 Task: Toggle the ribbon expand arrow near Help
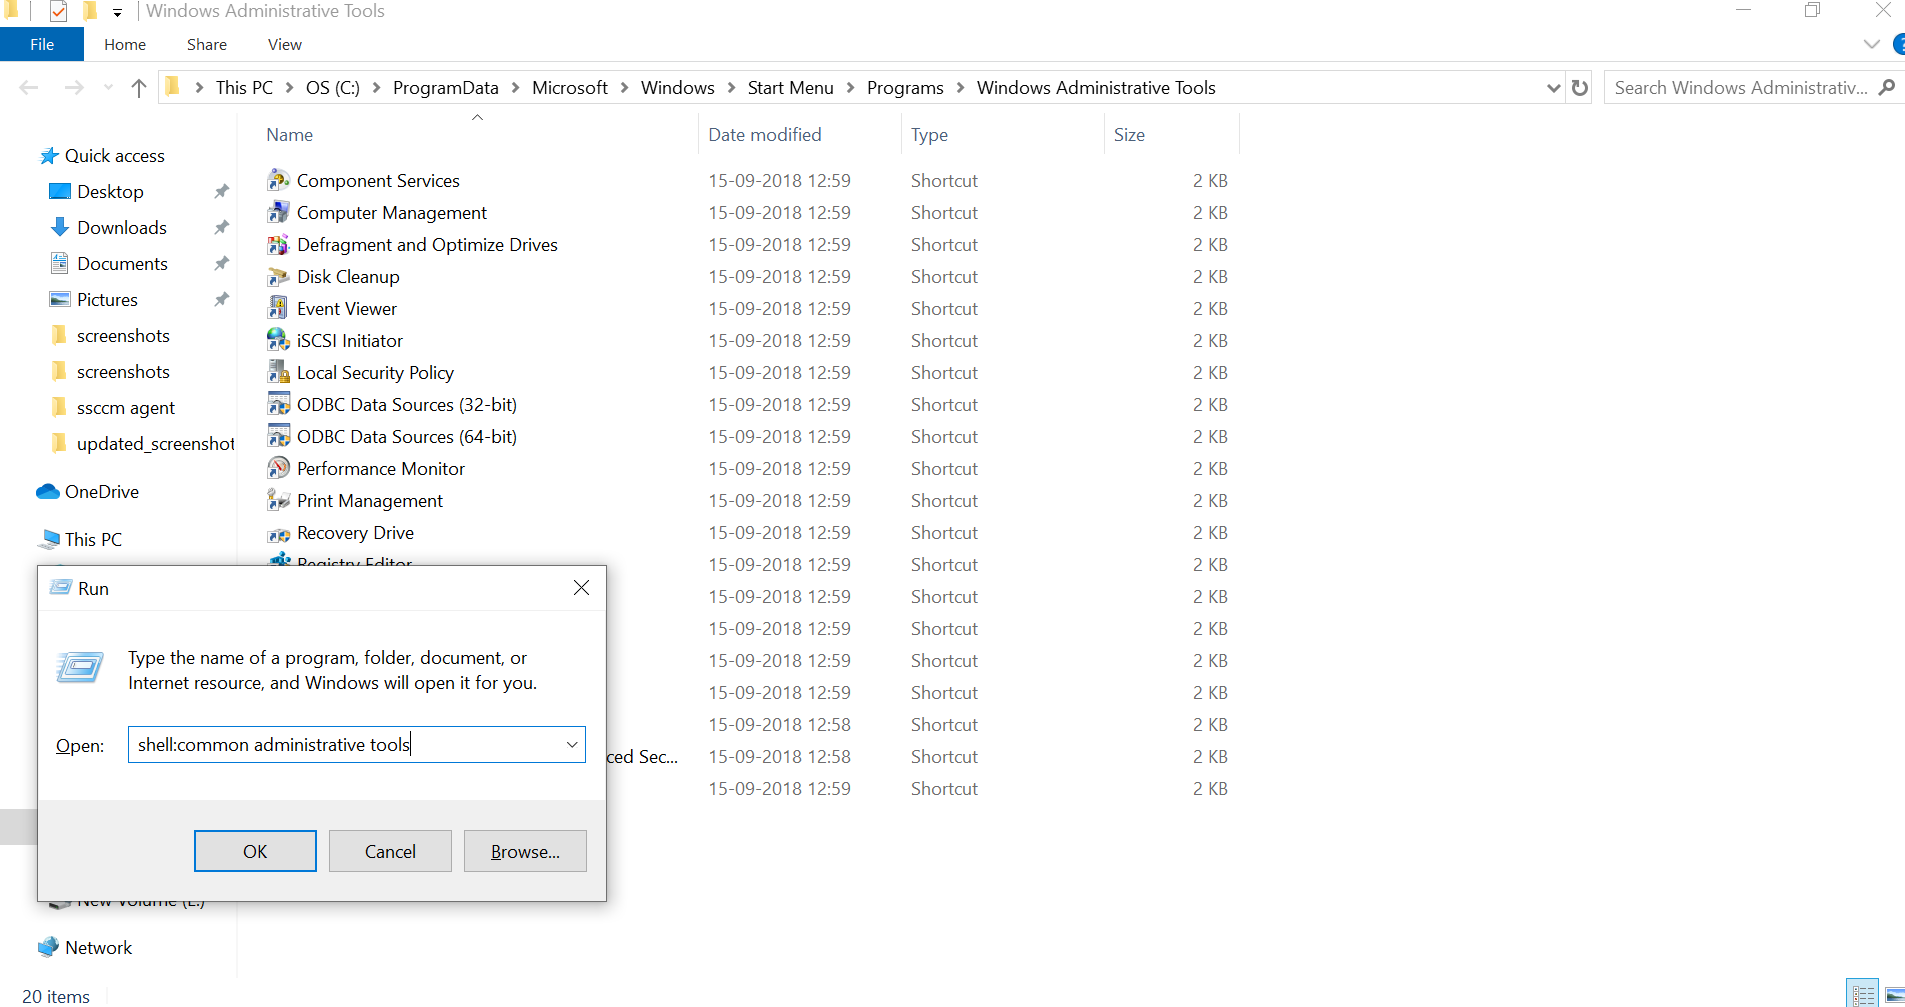click(1872, 44)
